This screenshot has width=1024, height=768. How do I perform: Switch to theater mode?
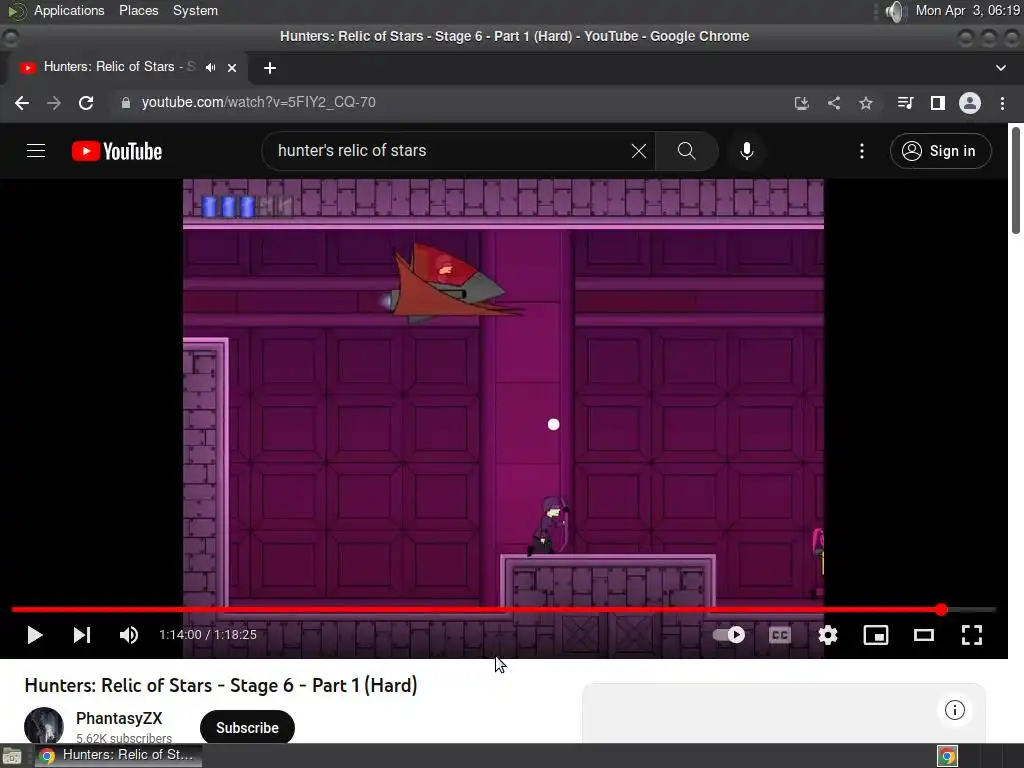pos(923,635)
